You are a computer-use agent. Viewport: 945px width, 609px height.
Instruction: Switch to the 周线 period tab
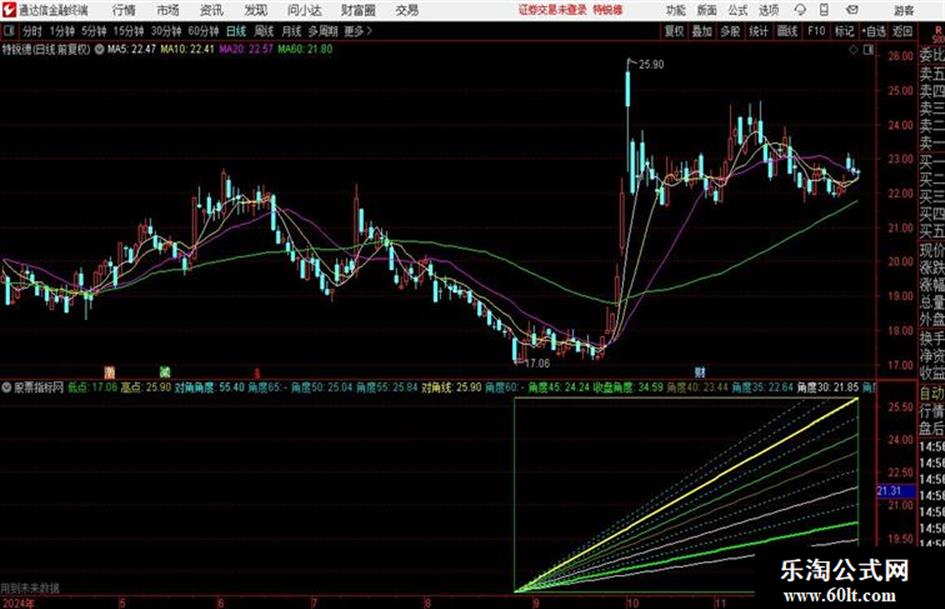coord(264,31)
